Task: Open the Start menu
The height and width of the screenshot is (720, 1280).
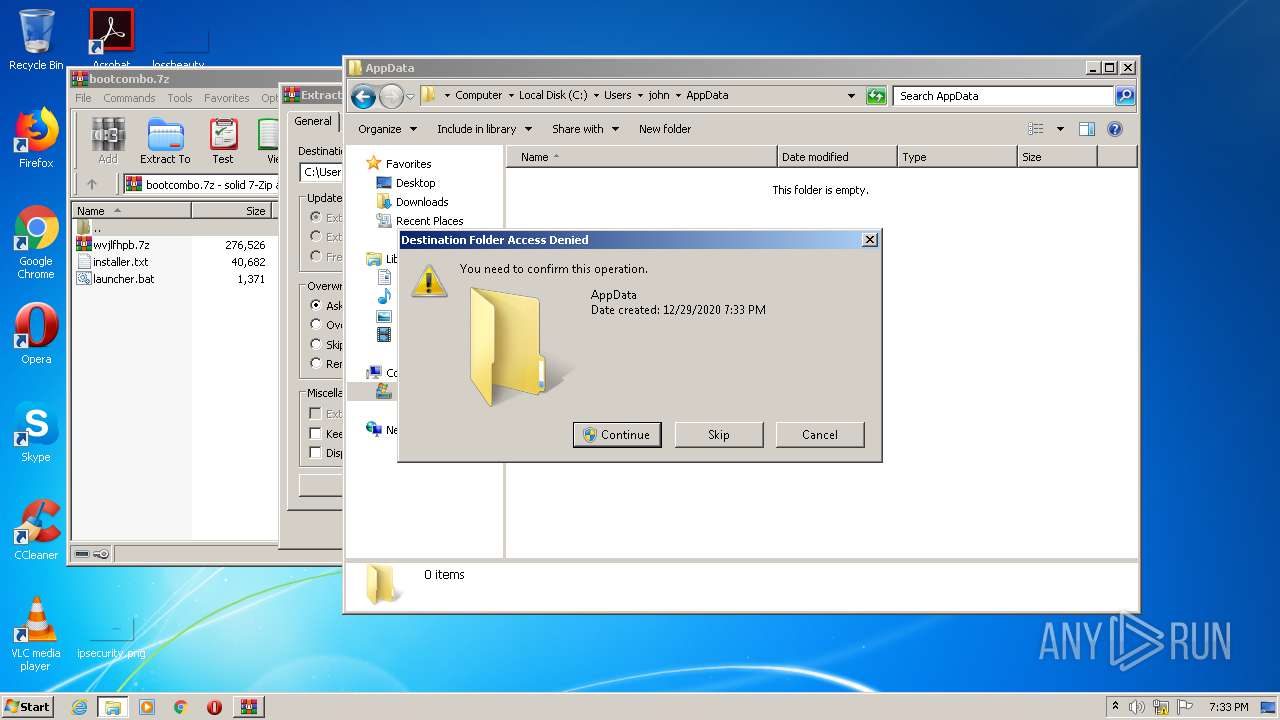Action: 28,706
